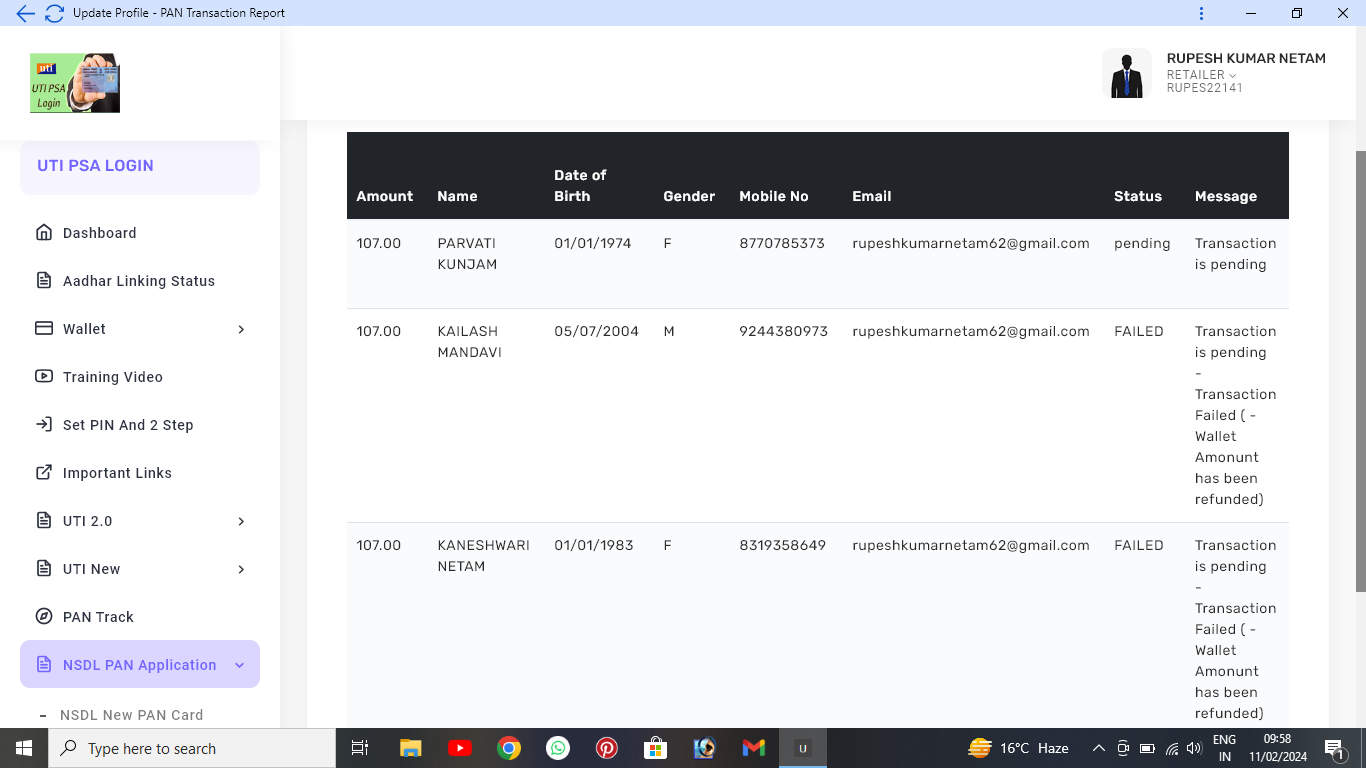Click the WhatsApp icon in taskbar
The width and height of the screenshot is (1366, 768).
point(558,748)
